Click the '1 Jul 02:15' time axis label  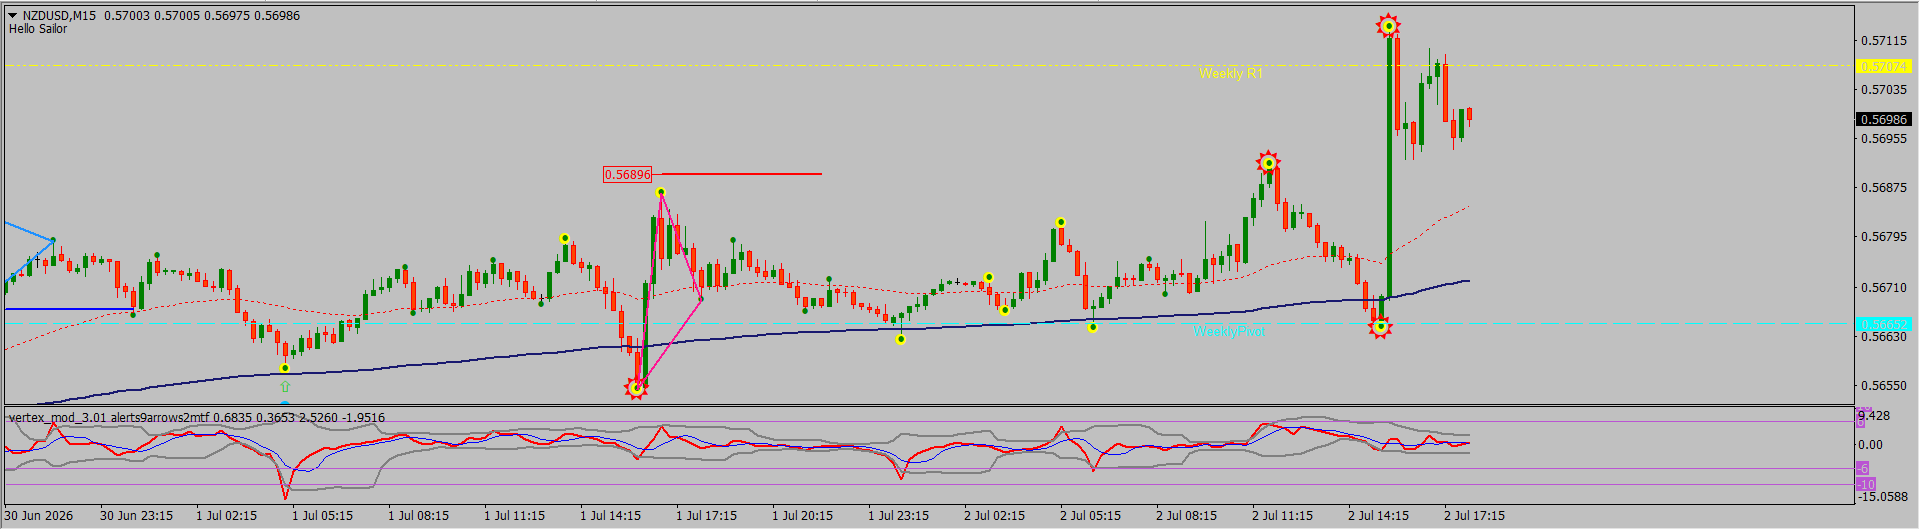coord(227,516)
